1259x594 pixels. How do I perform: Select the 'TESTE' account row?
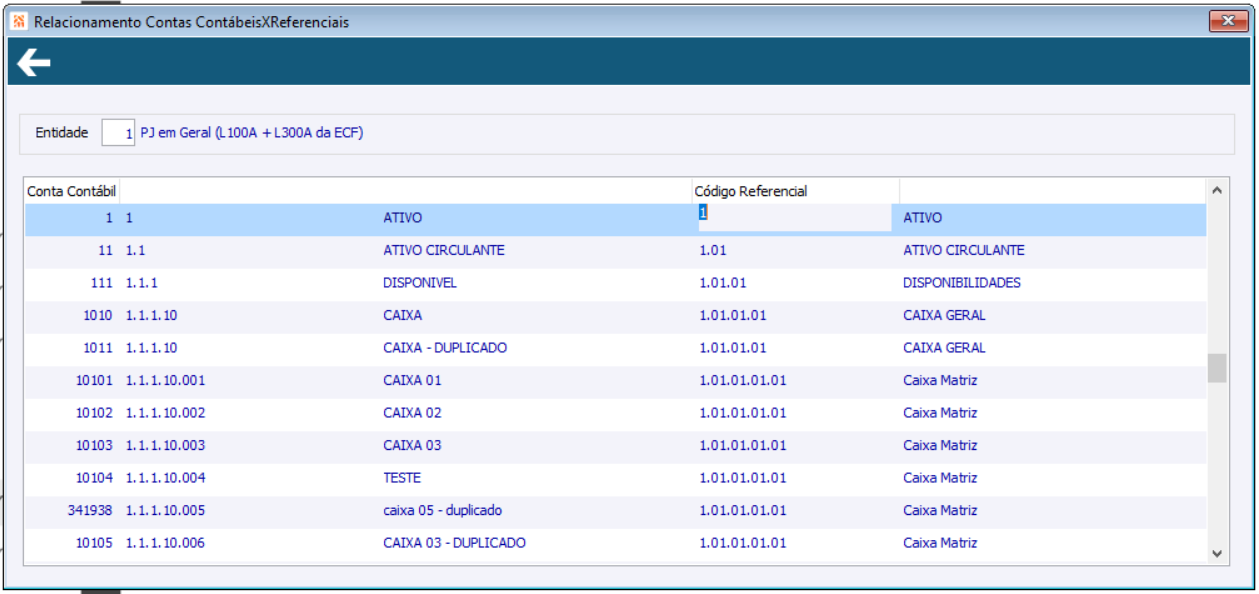click(x=615, y=478)
